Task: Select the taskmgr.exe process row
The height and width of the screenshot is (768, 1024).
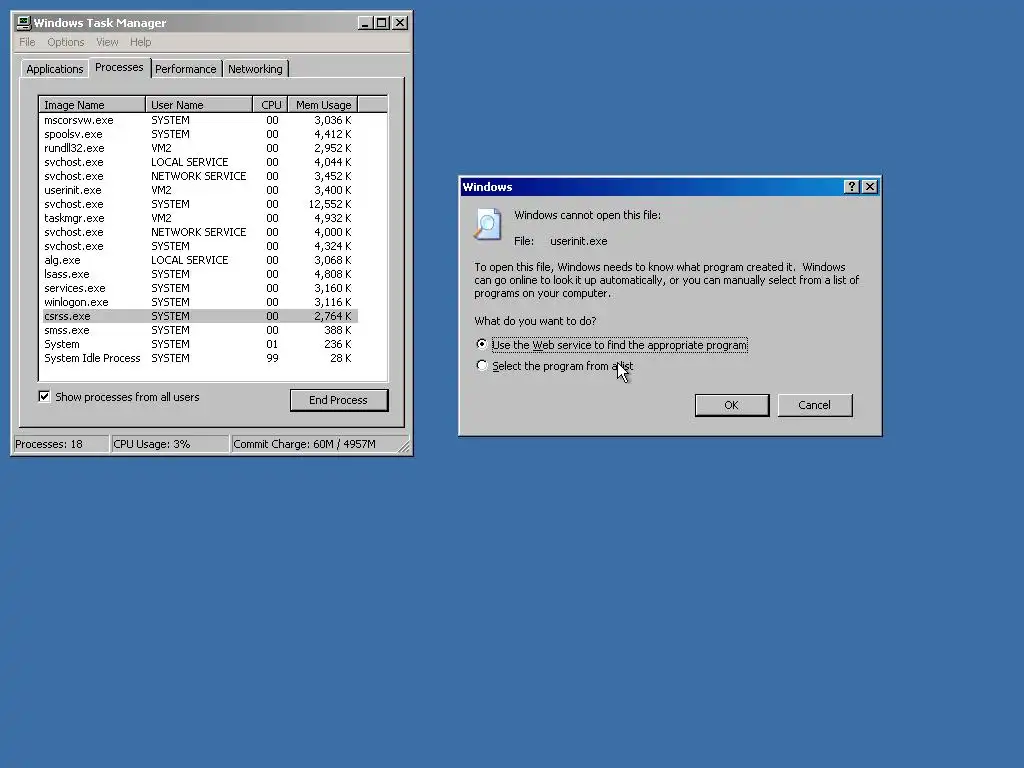Action: pos(198,218)
